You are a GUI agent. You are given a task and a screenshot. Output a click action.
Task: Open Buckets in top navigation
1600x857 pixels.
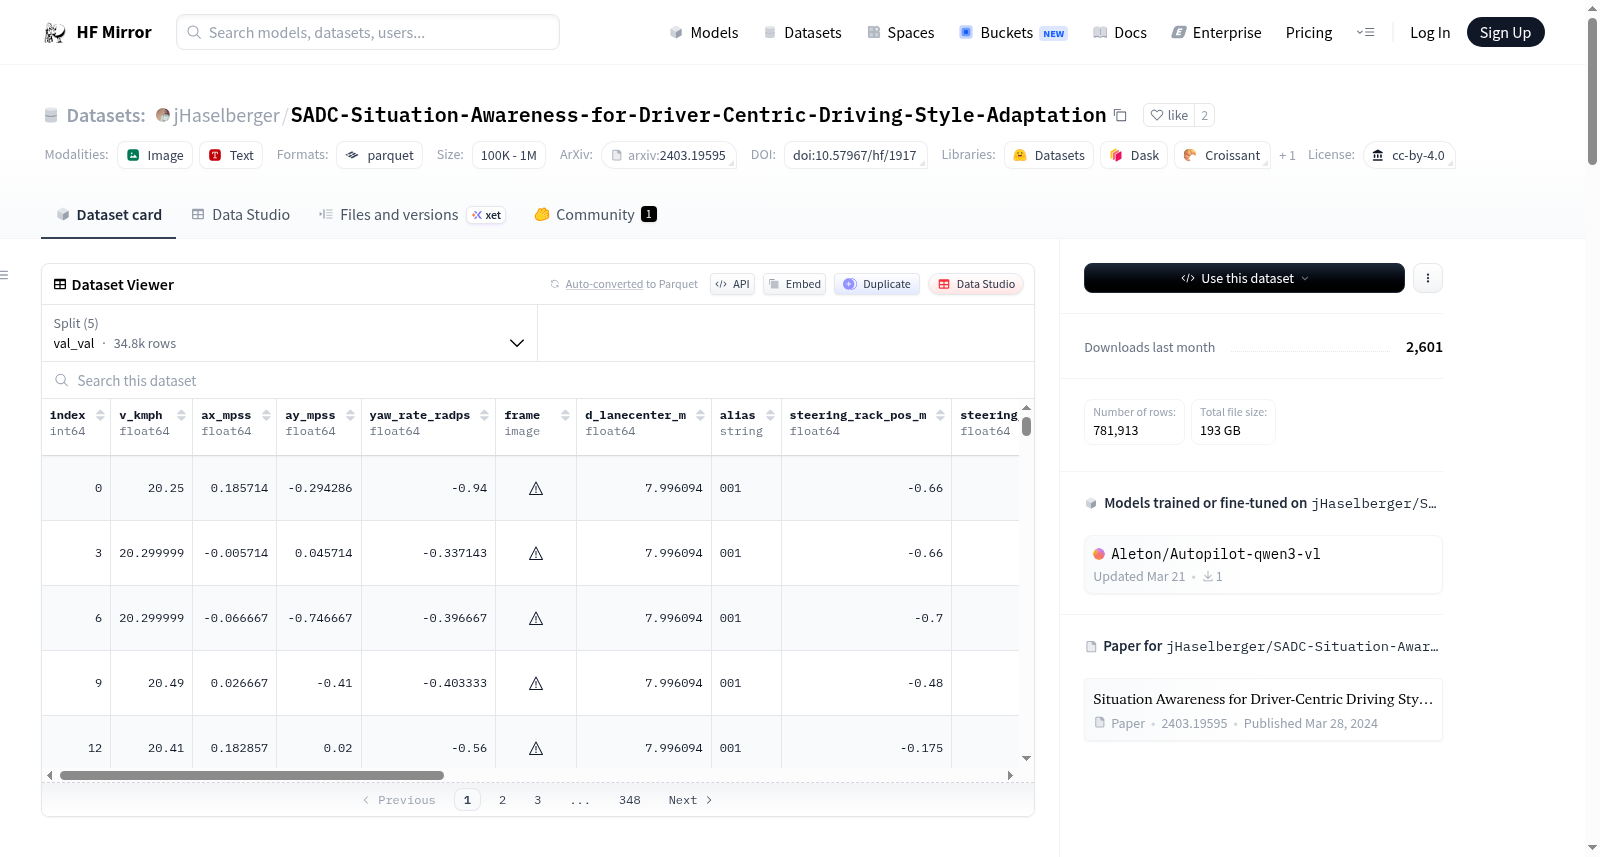tap(1013, 32)
